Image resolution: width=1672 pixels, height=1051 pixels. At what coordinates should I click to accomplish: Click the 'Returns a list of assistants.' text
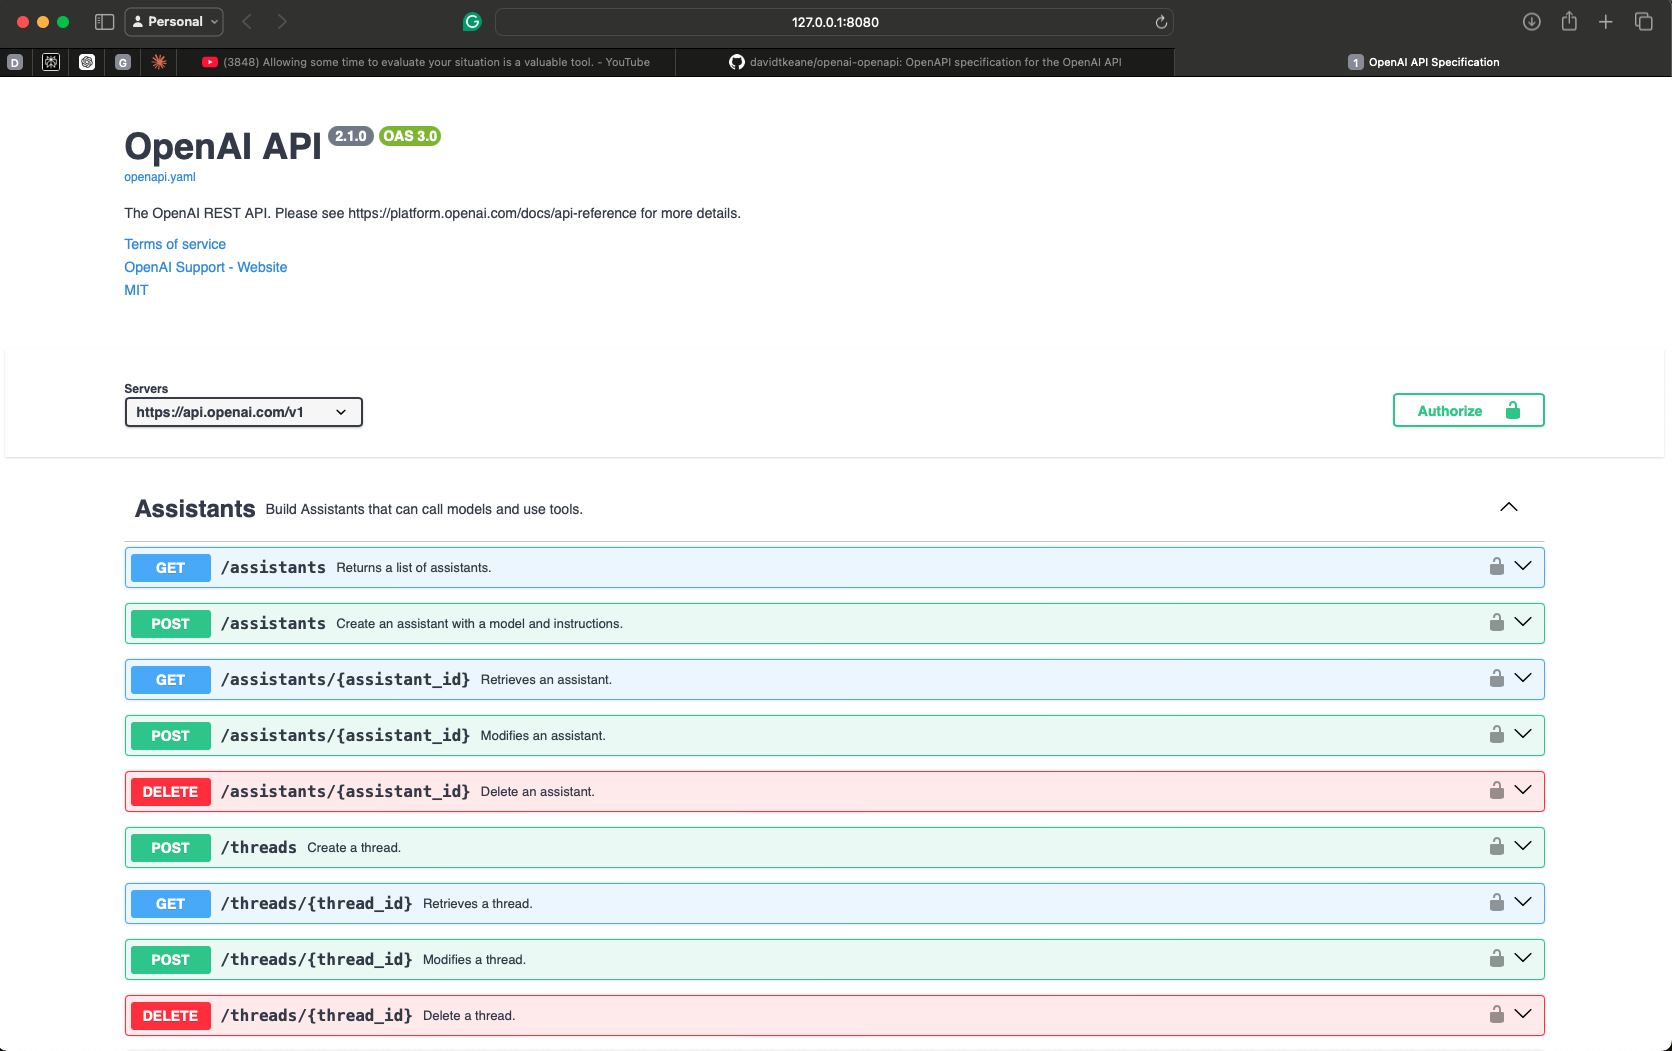pos(414,568)
